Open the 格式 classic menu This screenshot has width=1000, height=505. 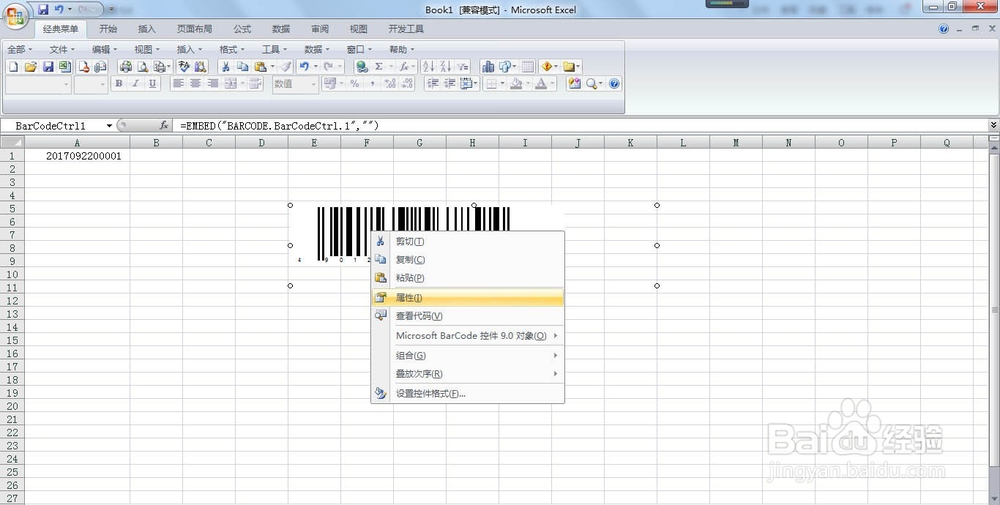232,49
